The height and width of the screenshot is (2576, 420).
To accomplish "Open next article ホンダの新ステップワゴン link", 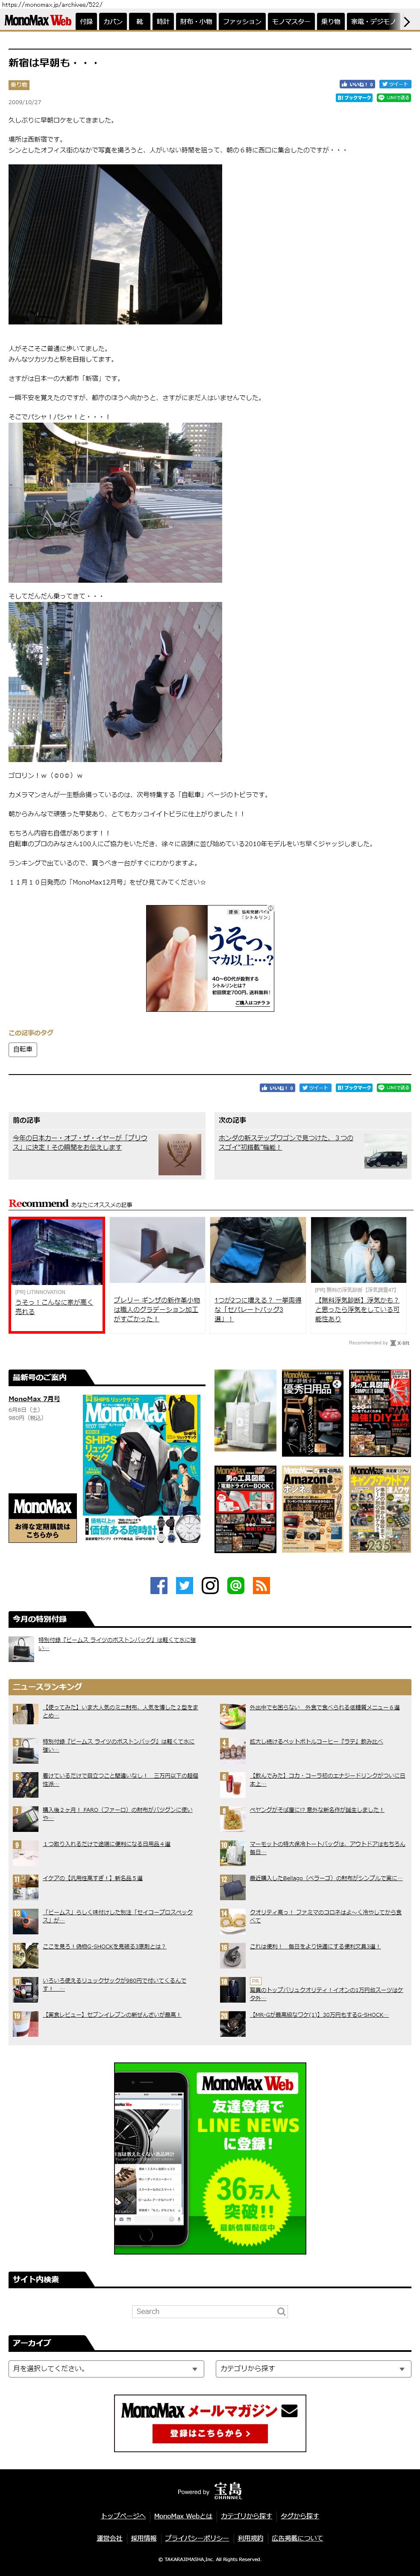I will click(286, 1142).
